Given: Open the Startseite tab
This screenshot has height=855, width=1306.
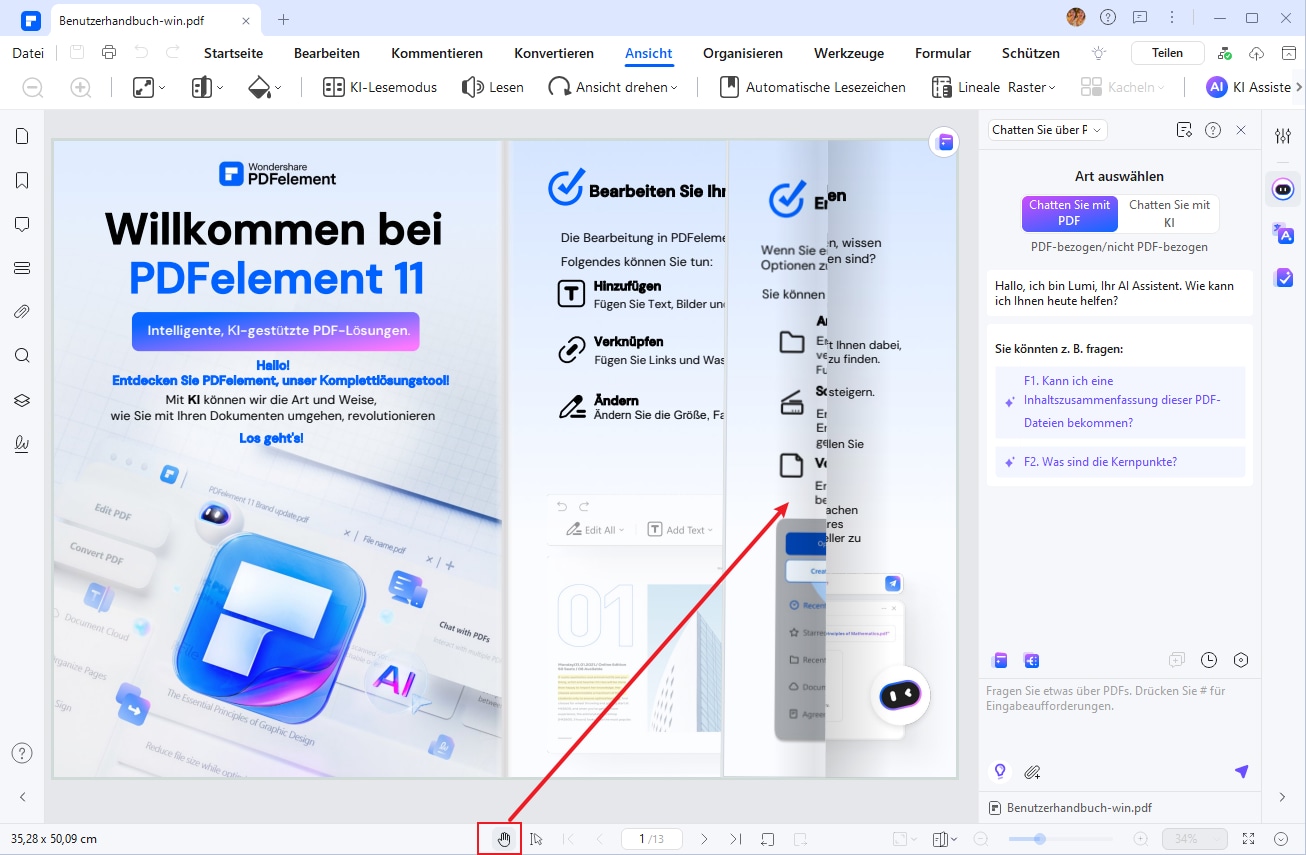Looking at the screenshot, I should point(233,53).
